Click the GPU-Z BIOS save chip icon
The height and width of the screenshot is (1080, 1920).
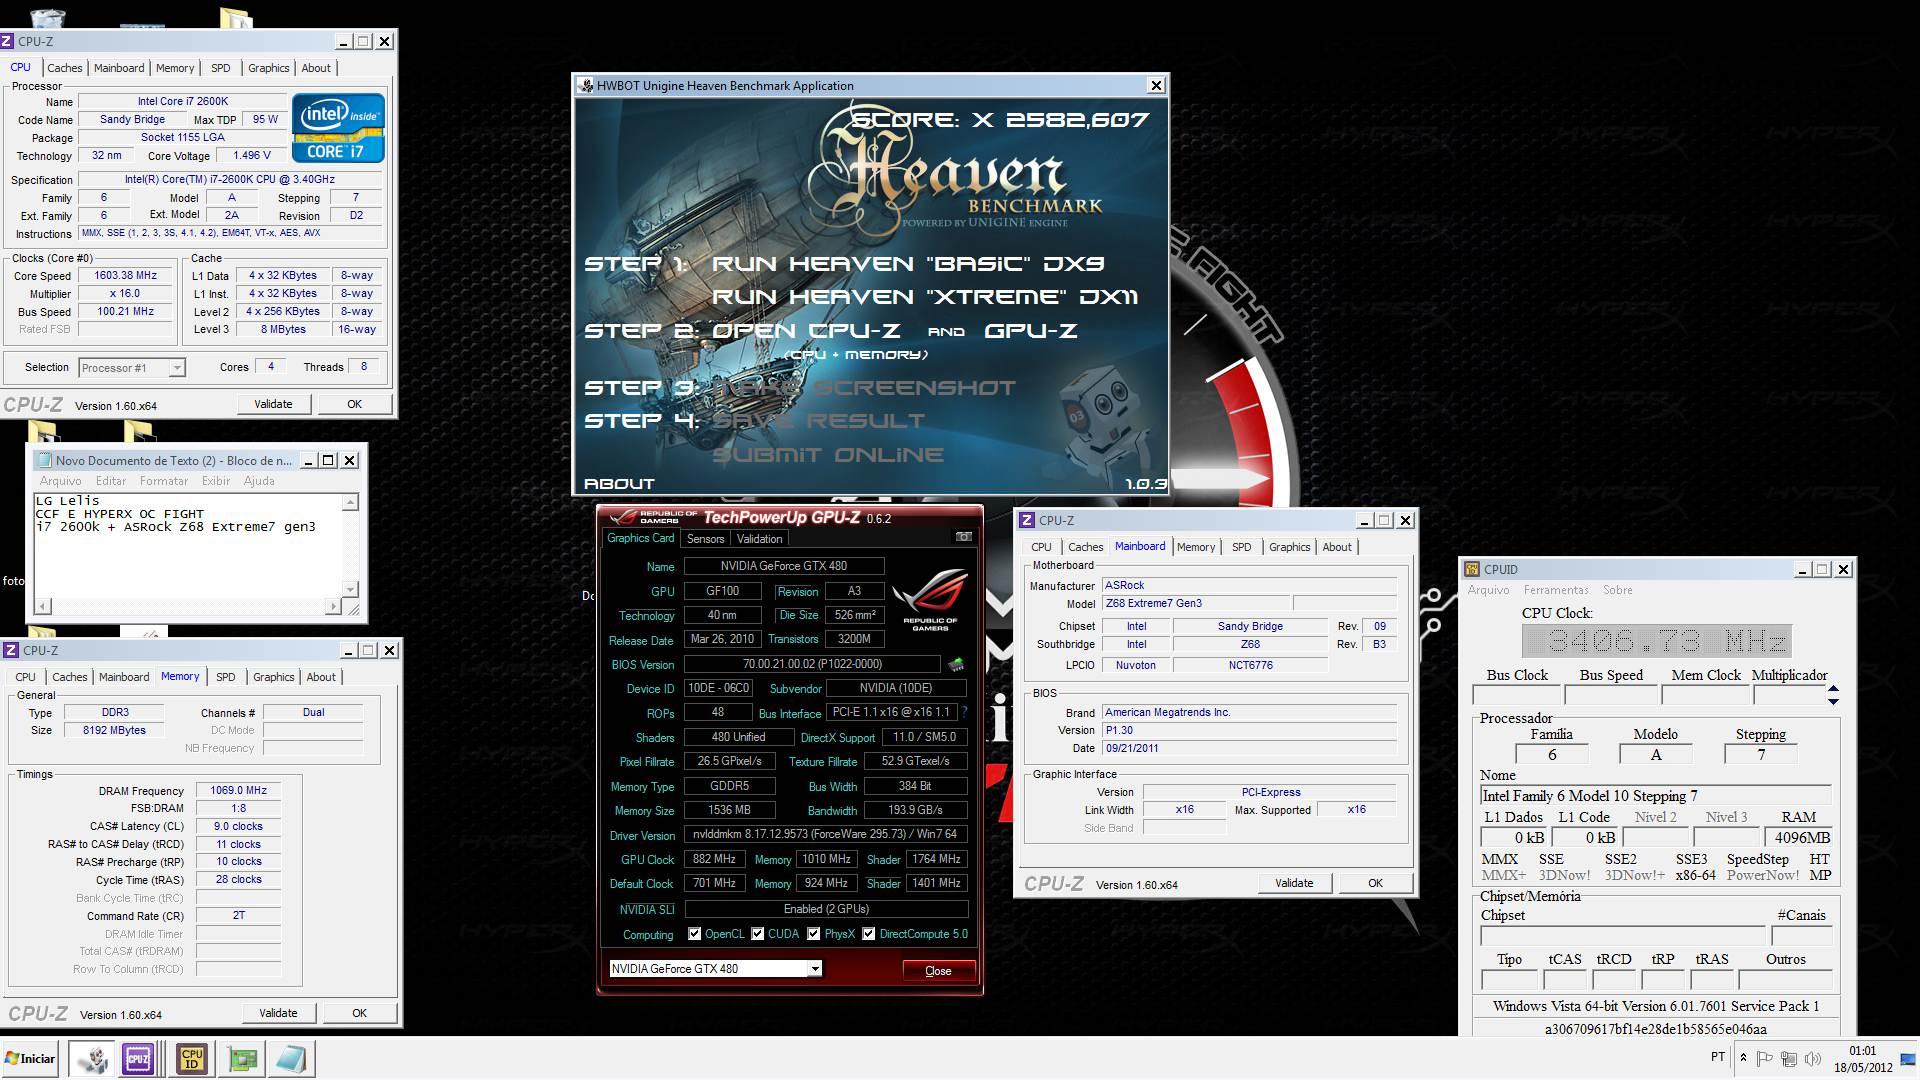click(956, 664)
